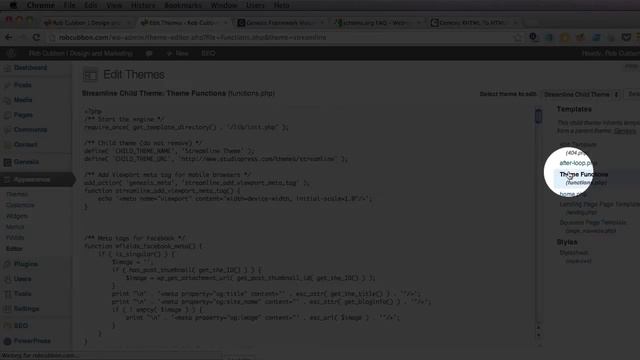Click the Edit Themes heading icon
Screen dimensions: 640x360
coord(90,75)
